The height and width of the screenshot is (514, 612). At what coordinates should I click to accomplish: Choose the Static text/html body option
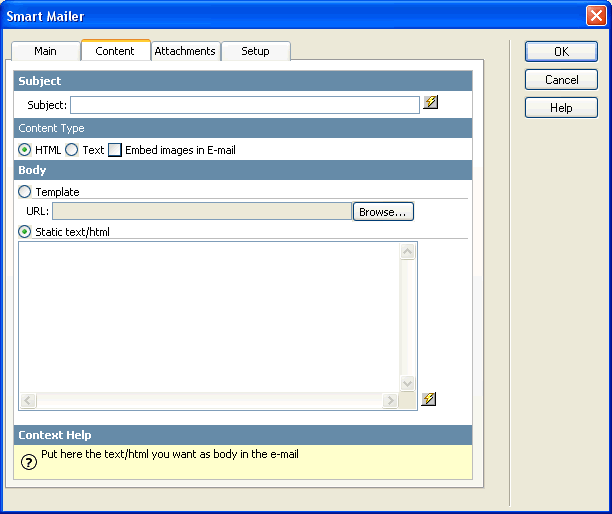click(25, 231)
